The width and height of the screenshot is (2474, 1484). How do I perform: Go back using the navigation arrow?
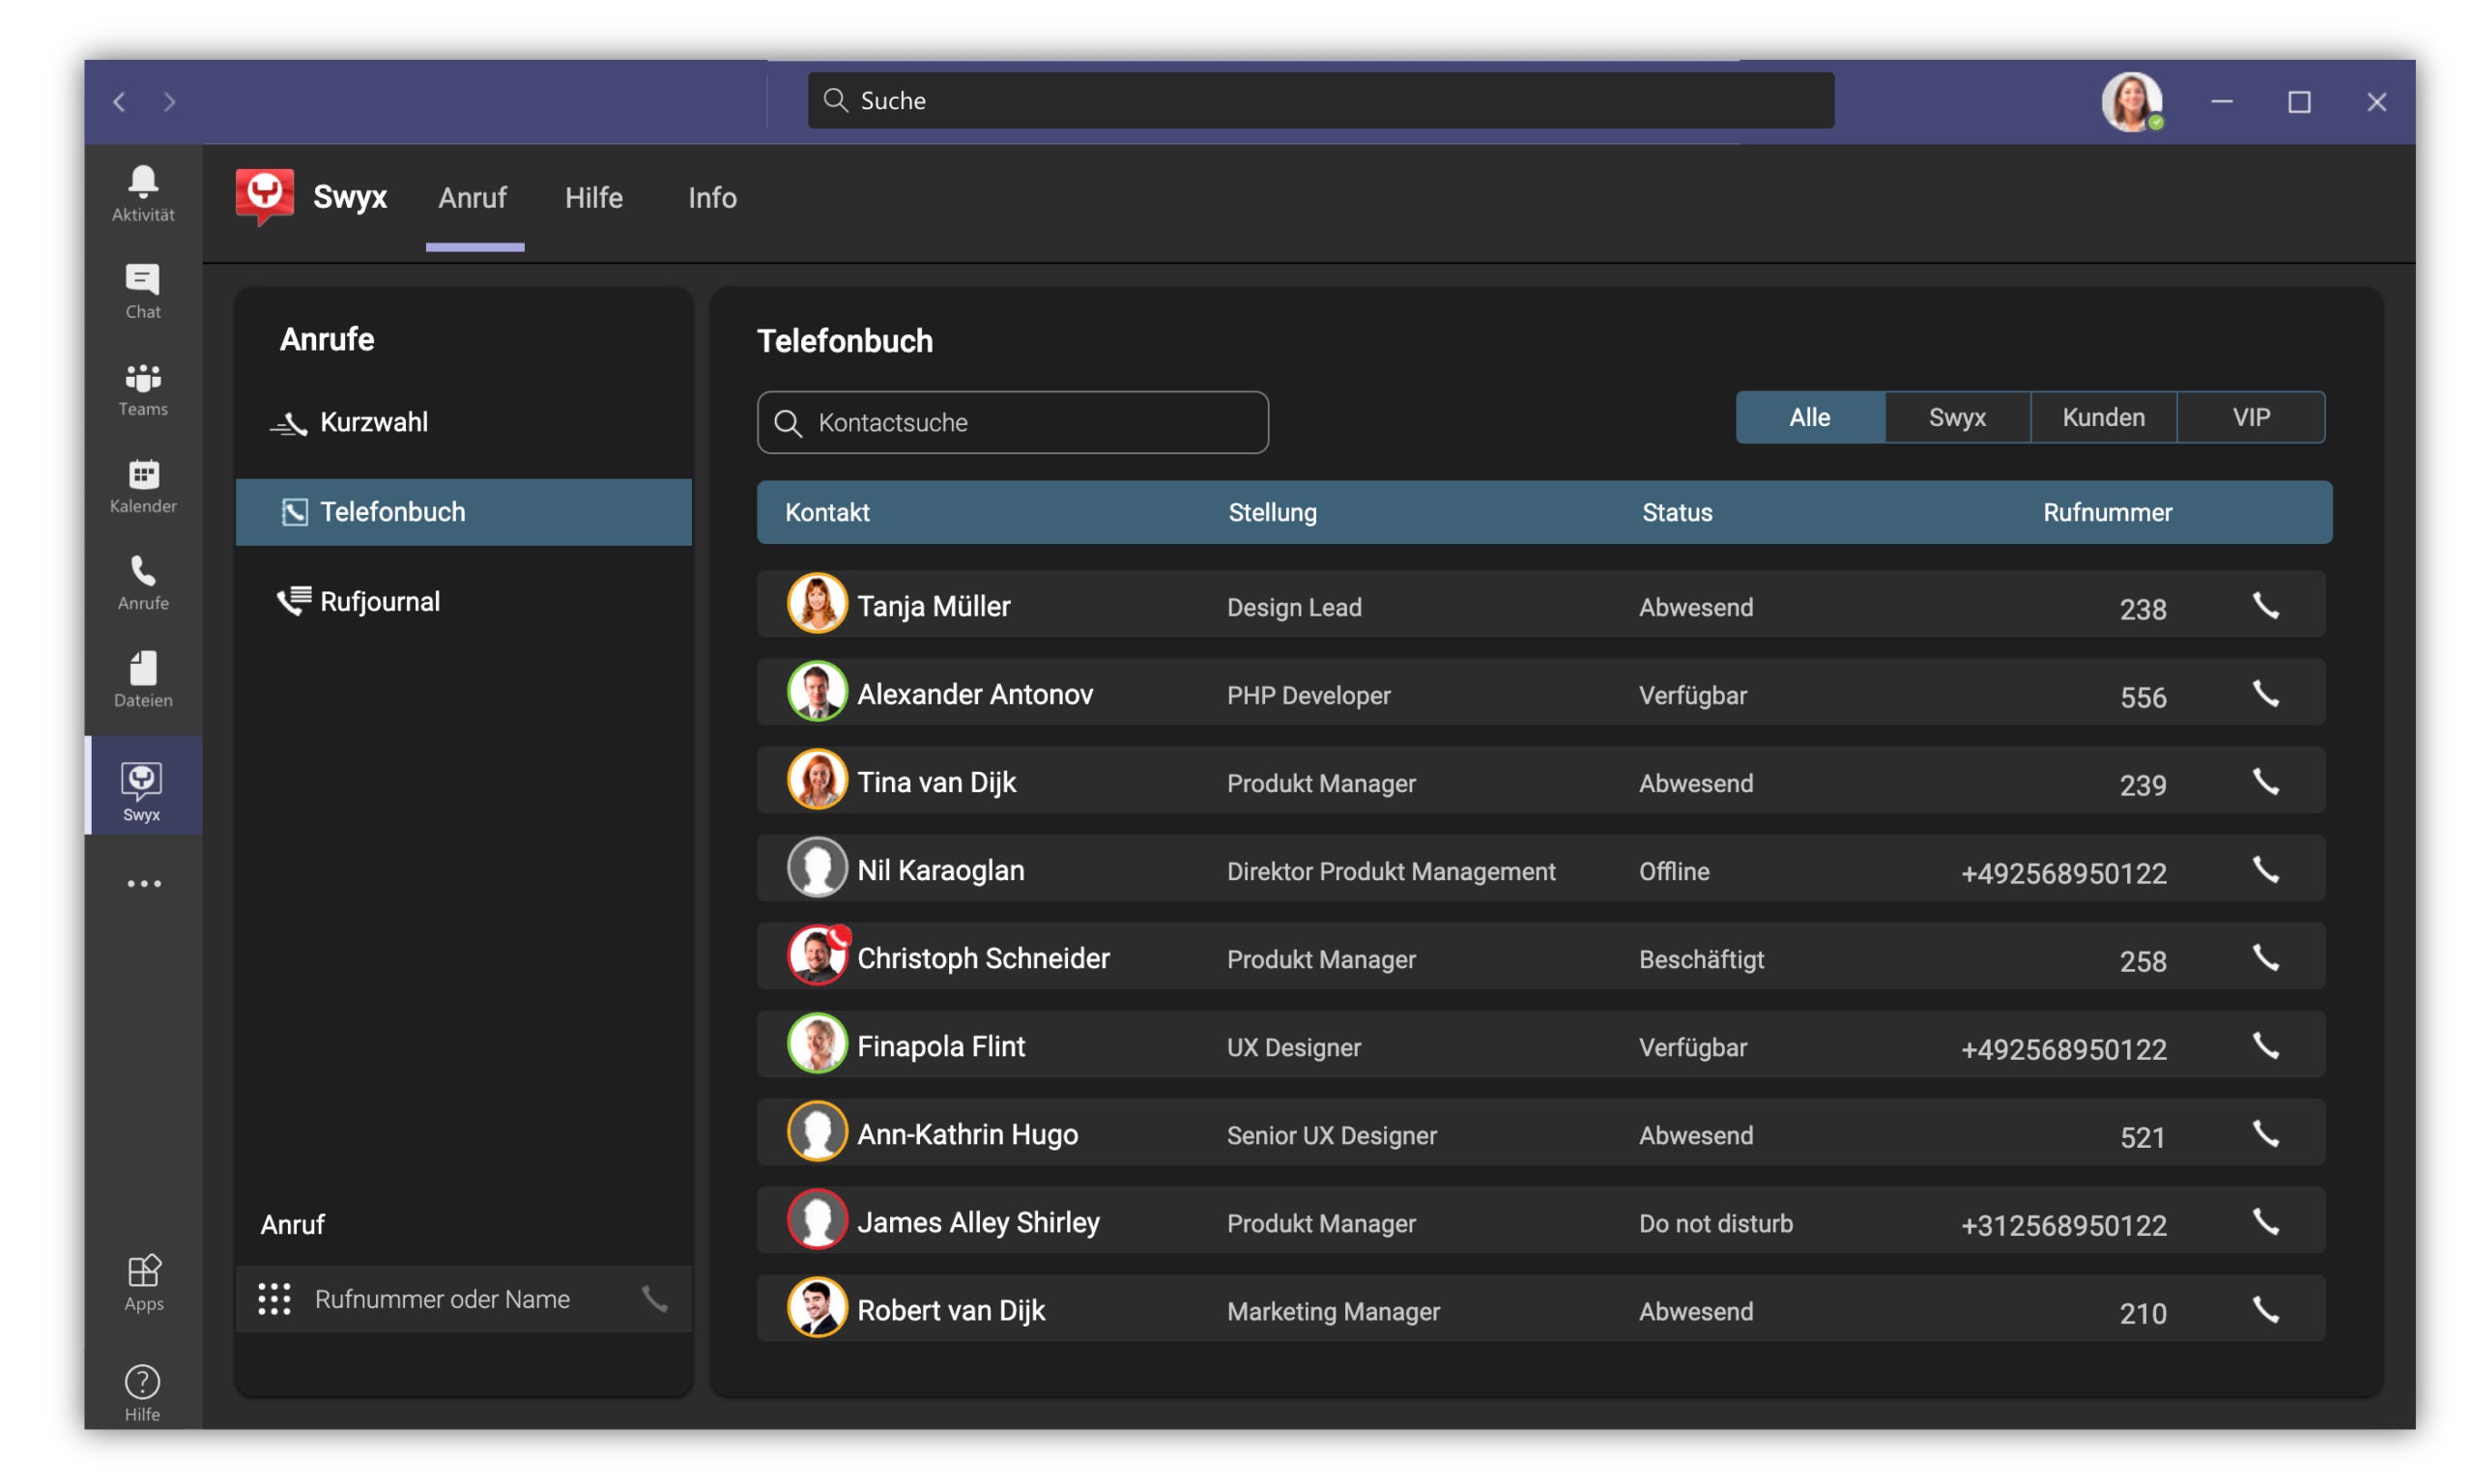click(119, 102)
